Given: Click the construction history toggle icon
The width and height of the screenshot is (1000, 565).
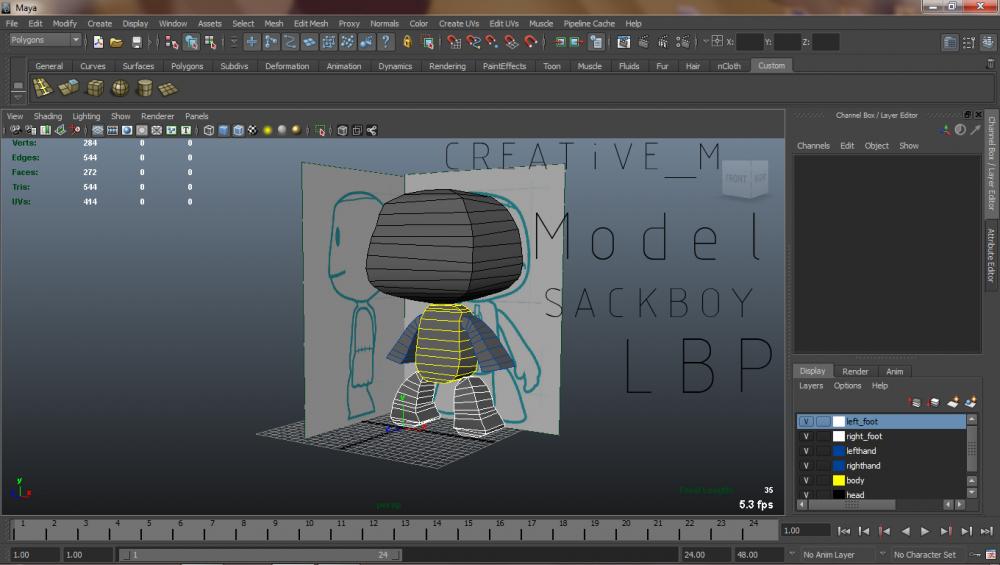Looking at the screenshot, I should (x=596, y=42).
